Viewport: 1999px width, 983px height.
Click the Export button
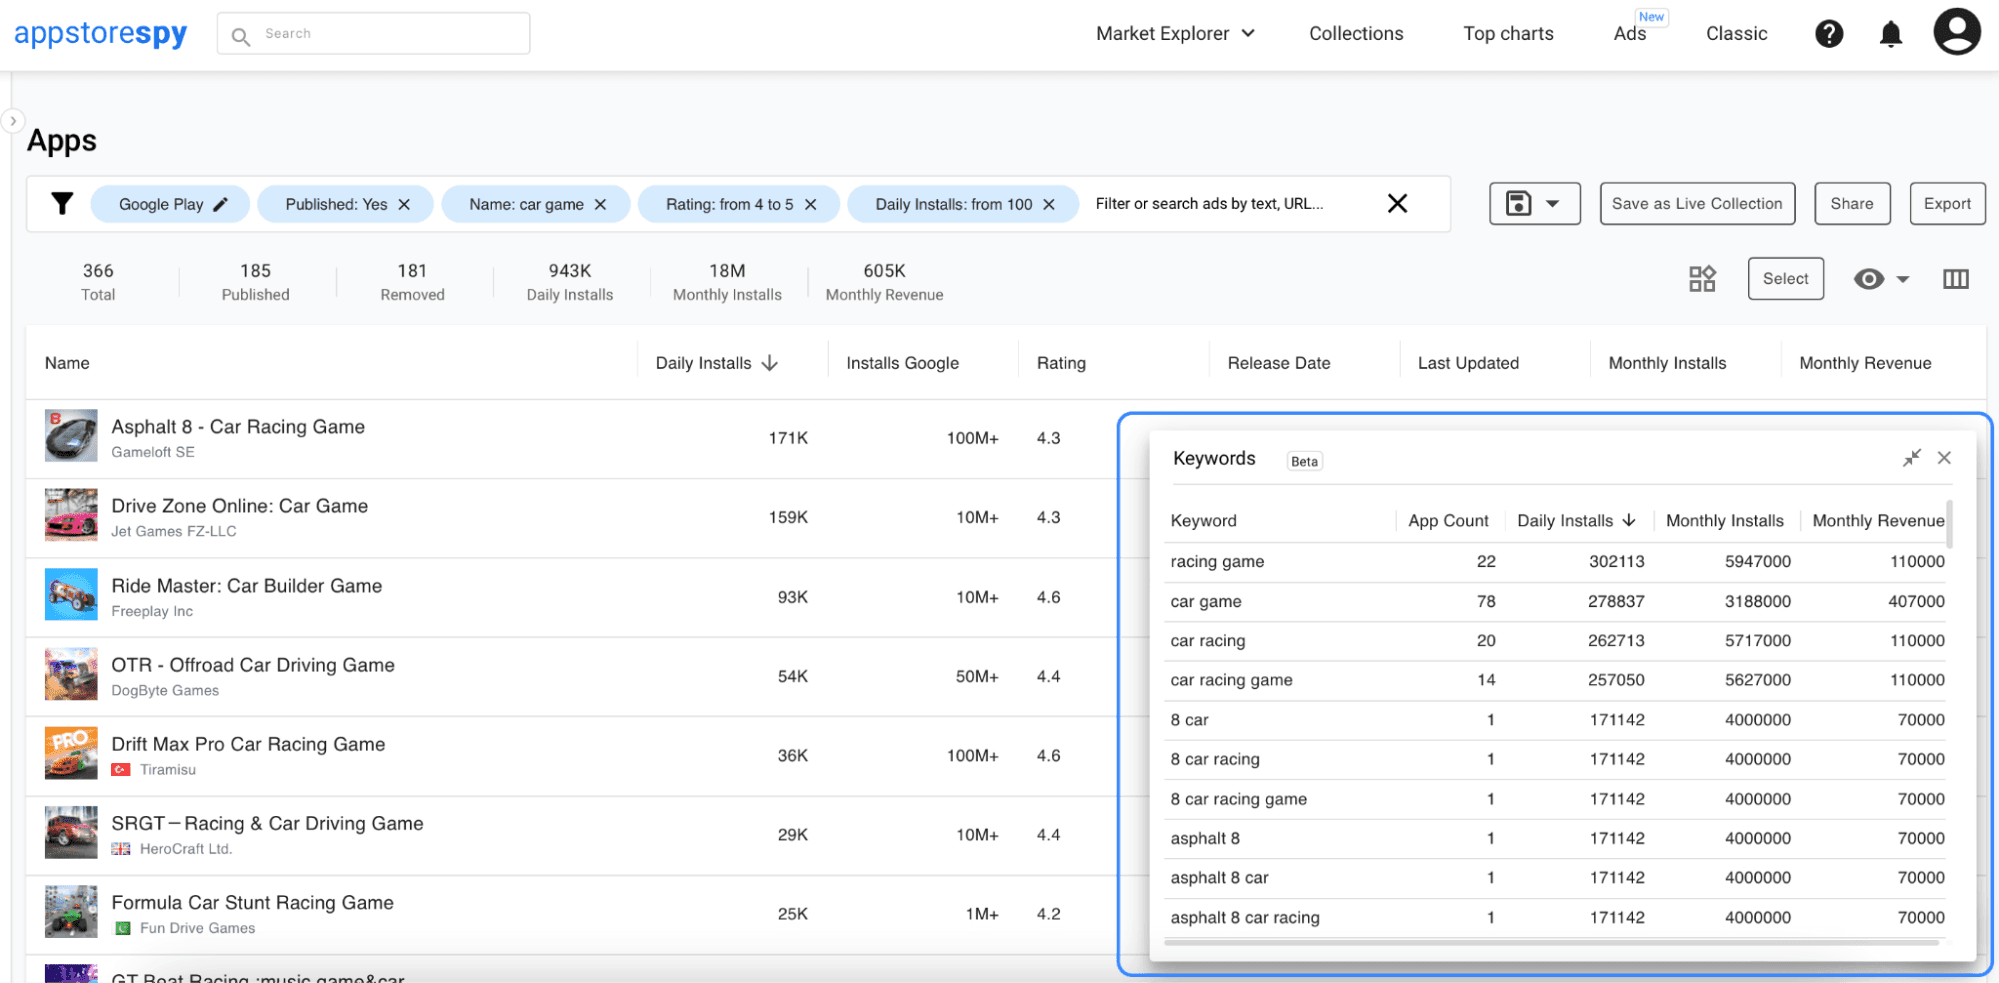(1946, 204)
